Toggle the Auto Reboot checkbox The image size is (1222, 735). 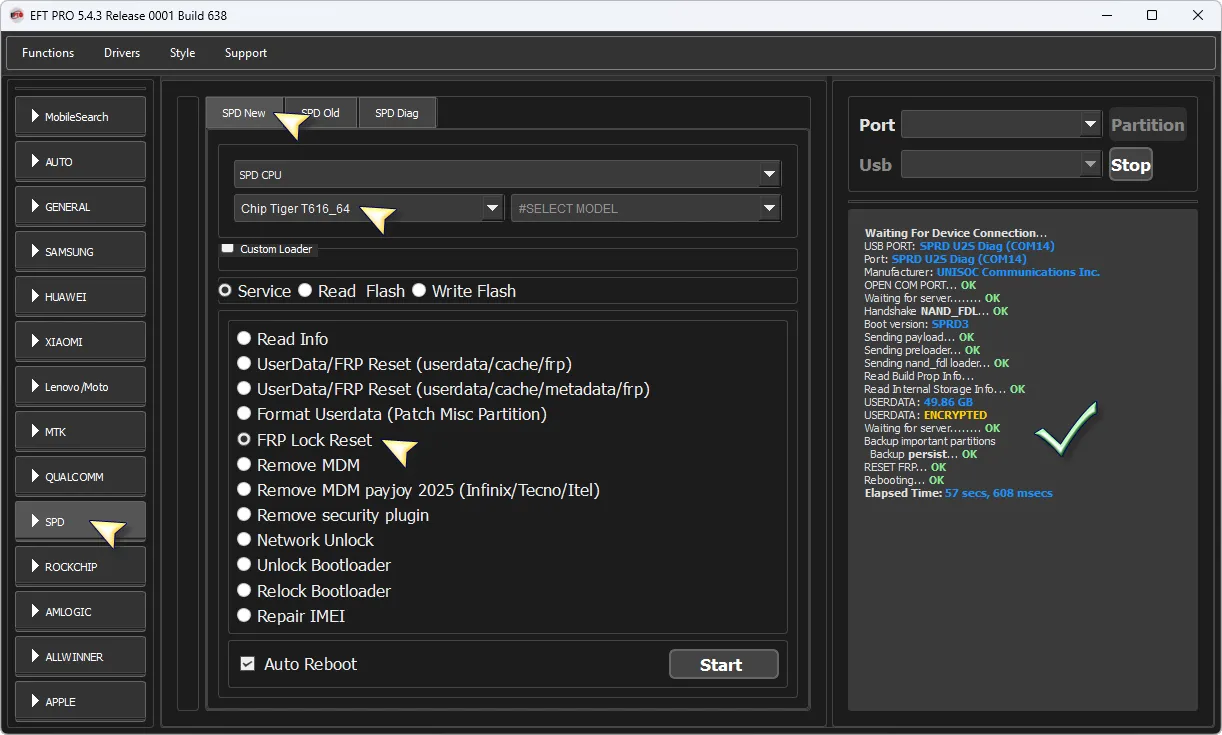(247, 664)
